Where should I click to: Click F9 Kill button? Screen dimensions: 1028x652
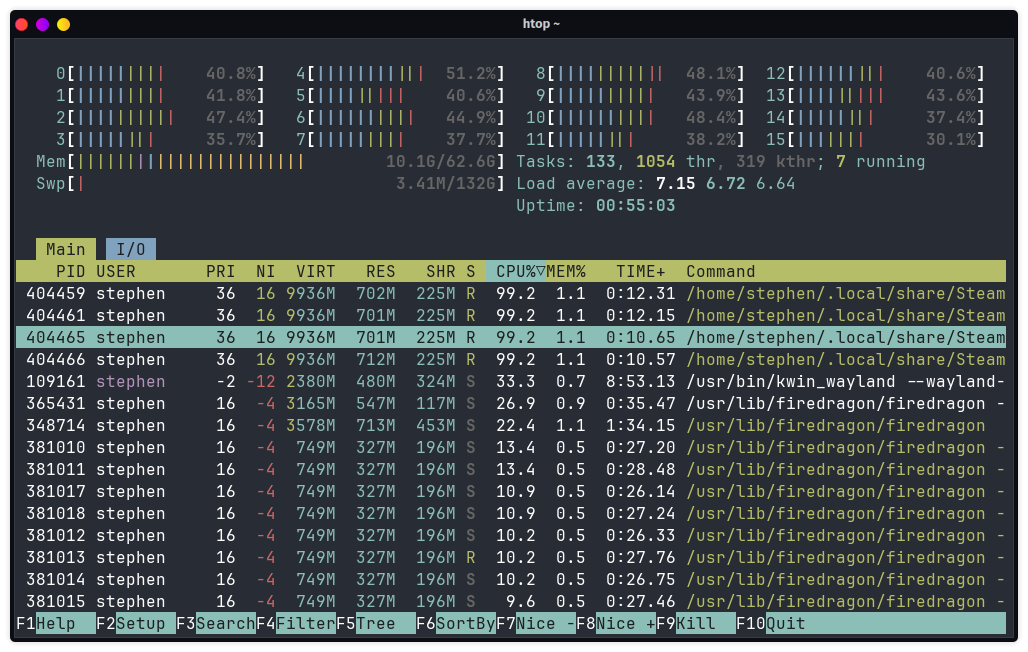696,623
